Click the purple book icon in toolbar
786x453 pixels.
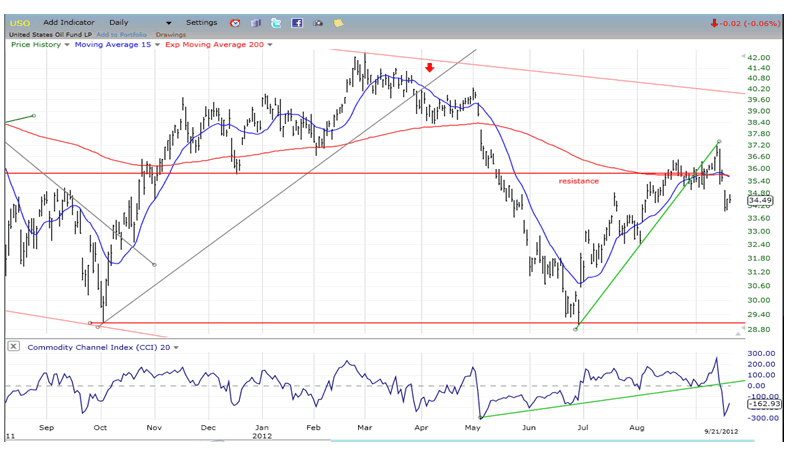(255, 22)
